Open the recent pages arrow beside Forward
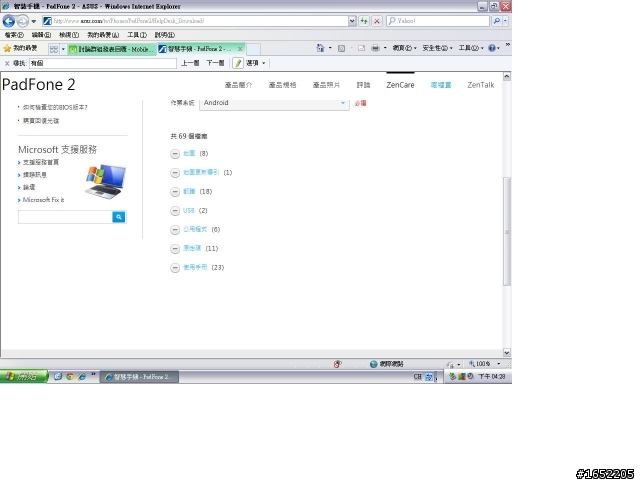Image resolution: width=640 pixels, height=482 pixels. click(33, 21)
